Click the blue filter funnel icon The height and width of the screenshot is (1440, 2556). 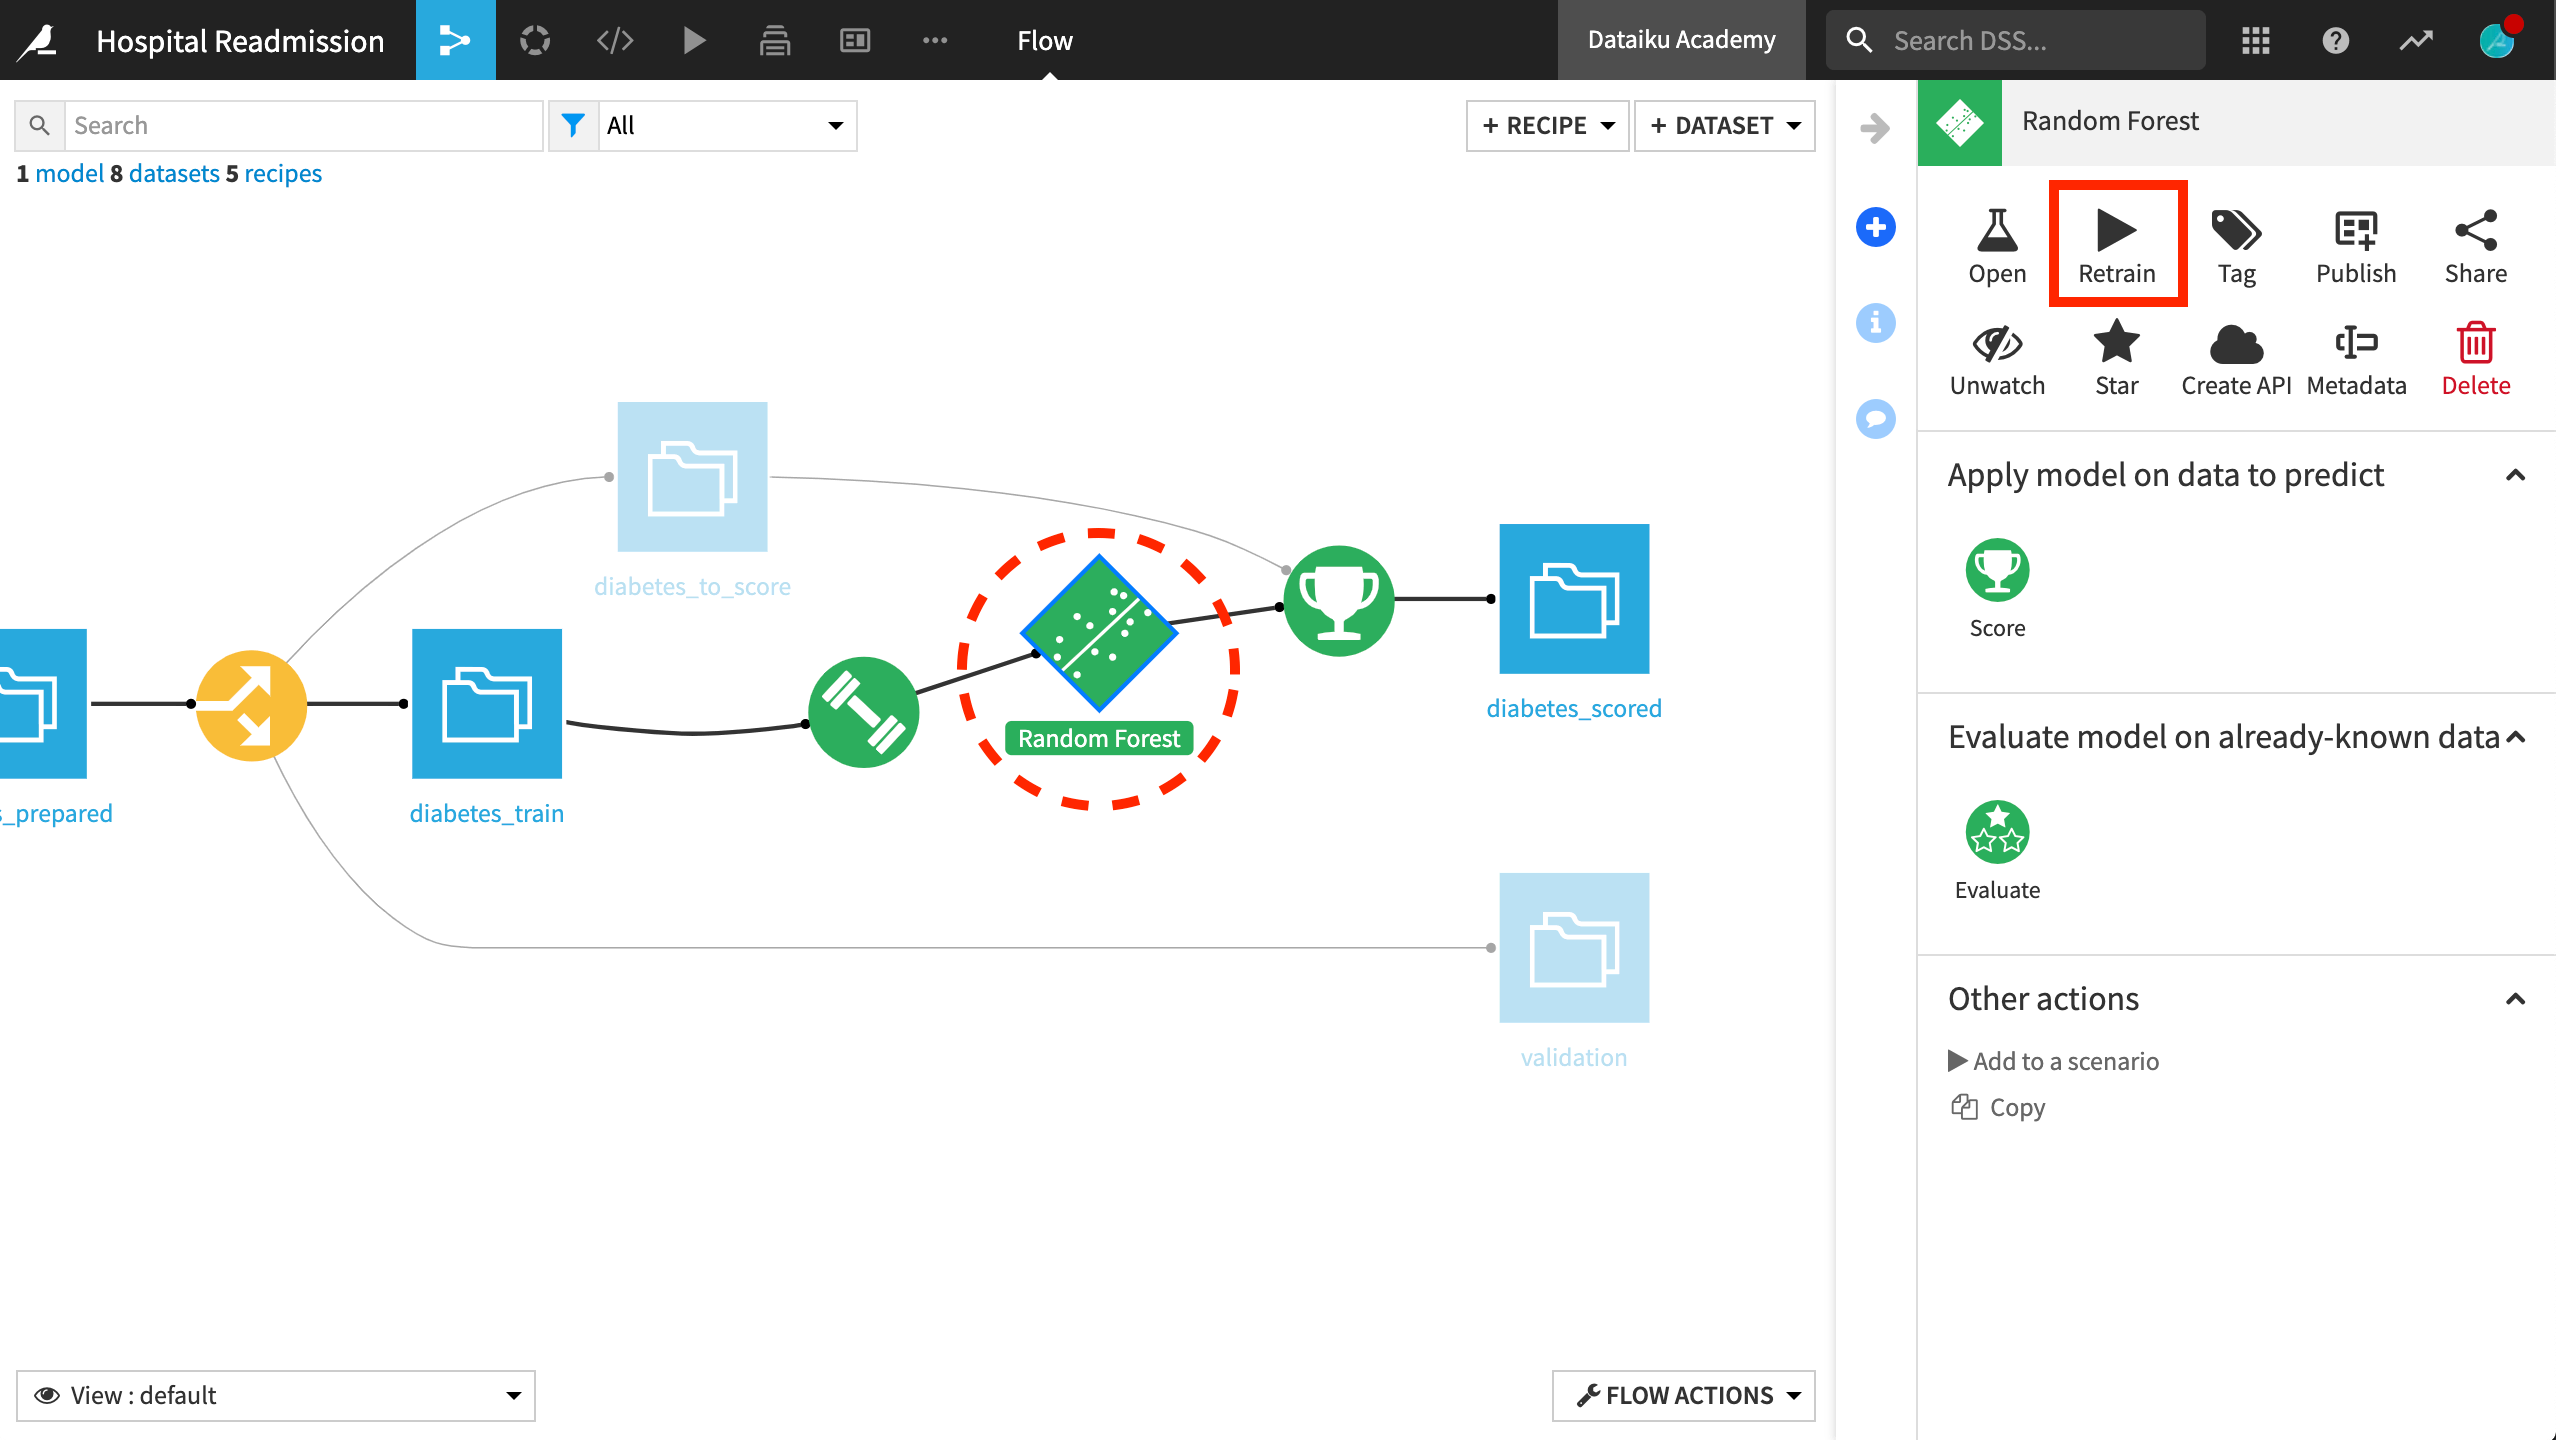point(573,125)
